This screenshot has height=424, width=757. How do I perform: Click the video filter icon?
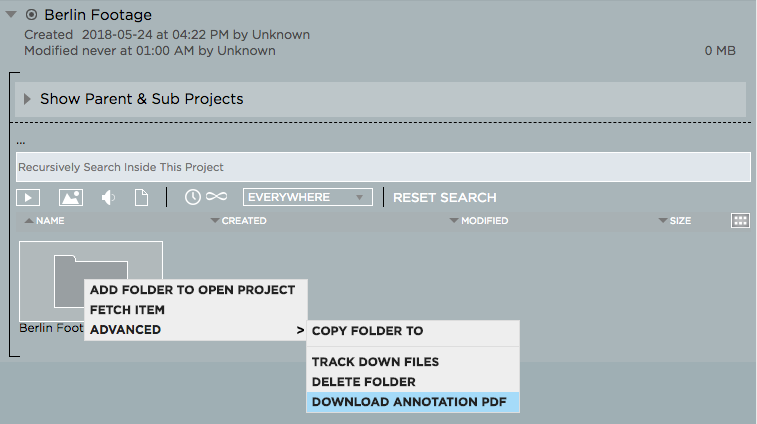point(28,198)
